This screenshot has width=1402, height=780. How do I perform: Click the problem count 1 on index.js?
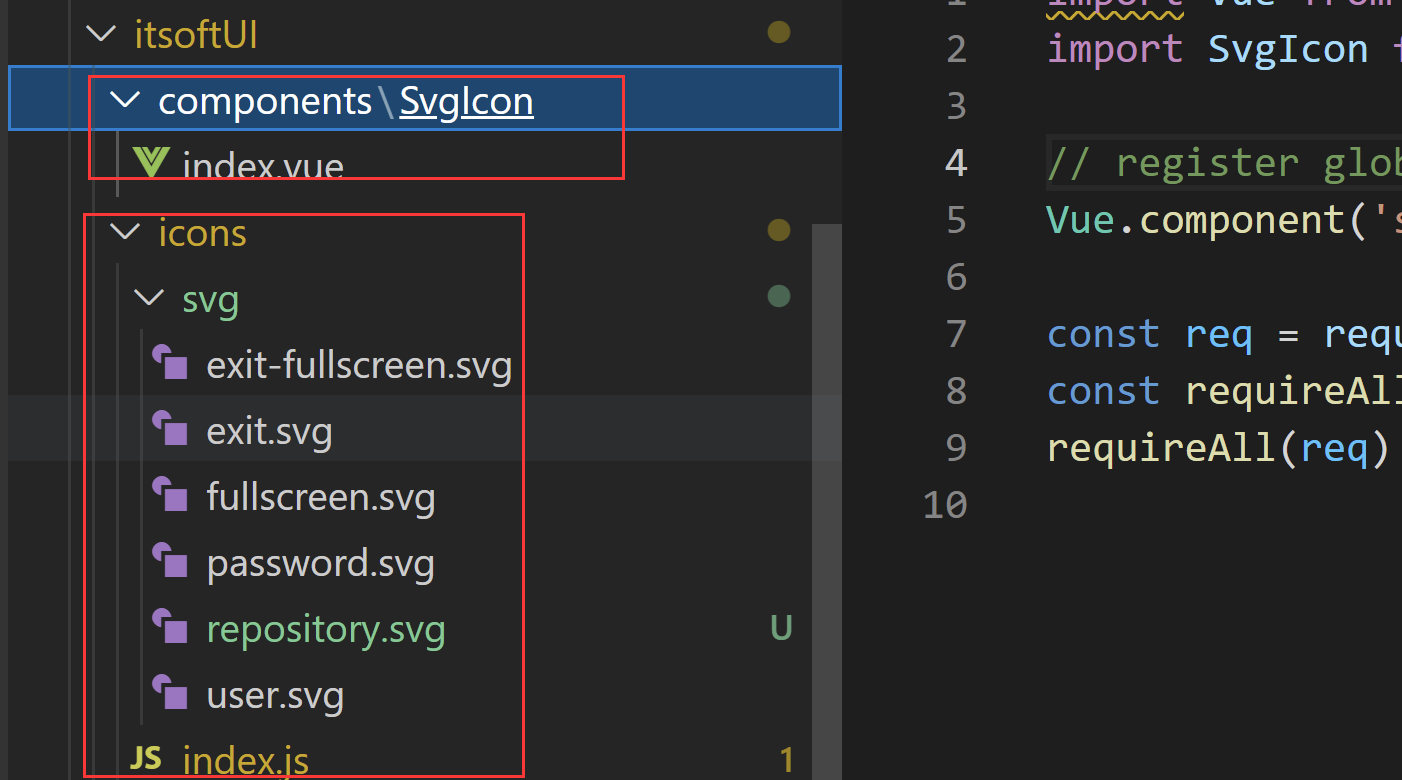tap(787, 760)
